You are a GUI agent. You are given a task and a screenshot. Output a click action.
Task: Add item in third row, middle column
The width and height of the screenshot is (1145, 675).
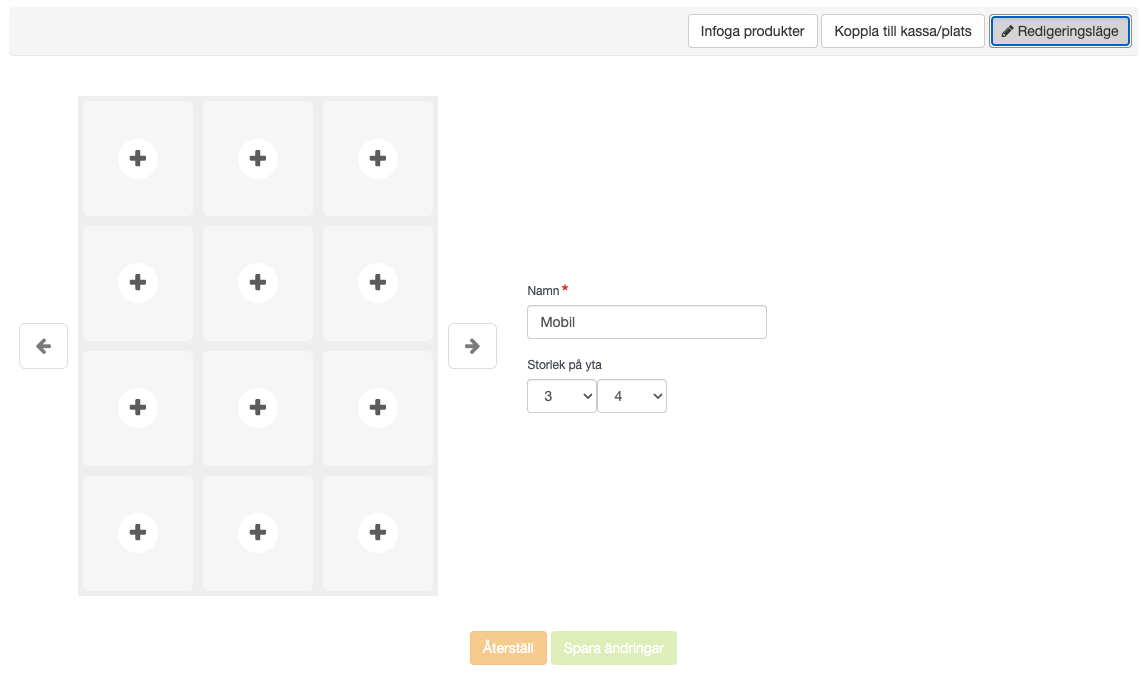coord(258,408)
